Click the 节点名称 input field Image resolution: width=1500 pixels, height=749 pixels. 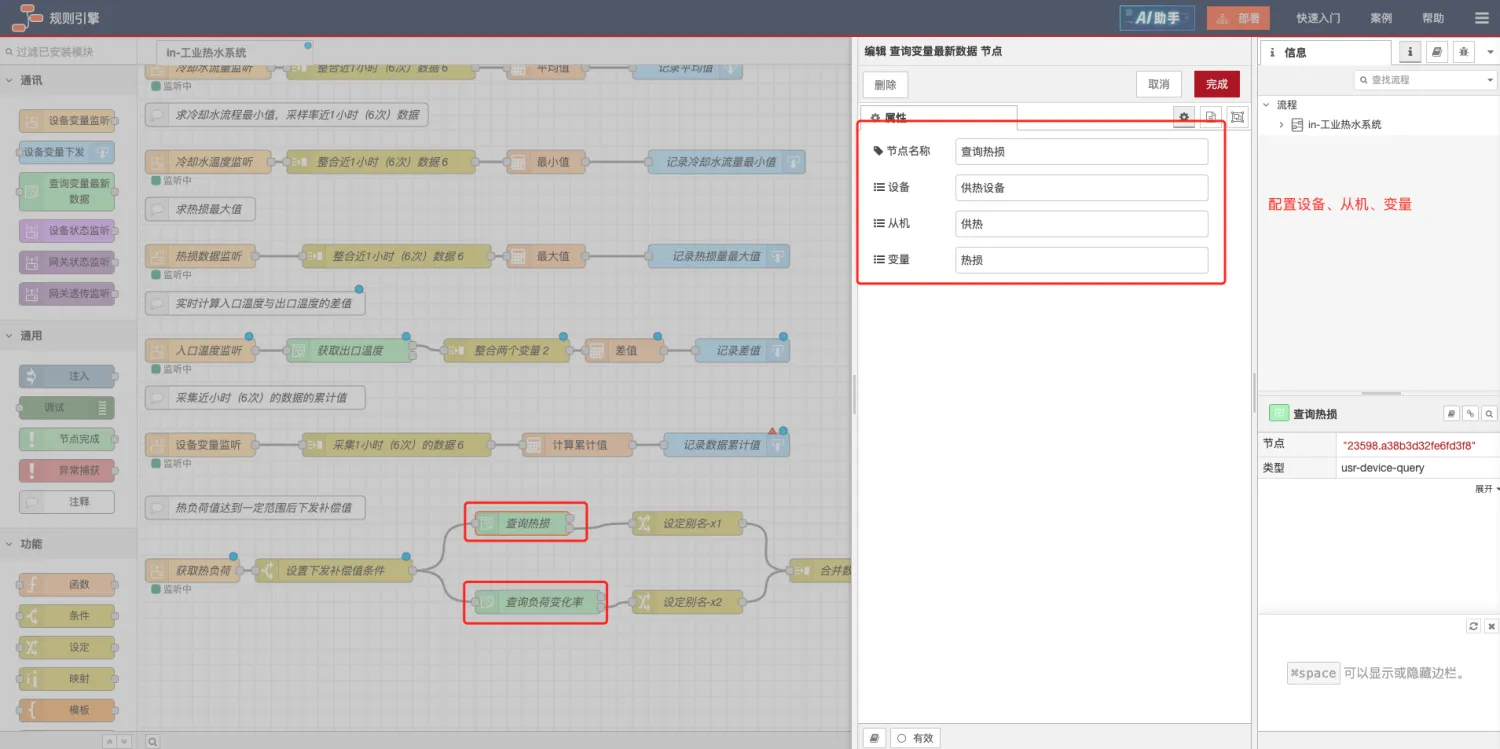(1081, 151)
